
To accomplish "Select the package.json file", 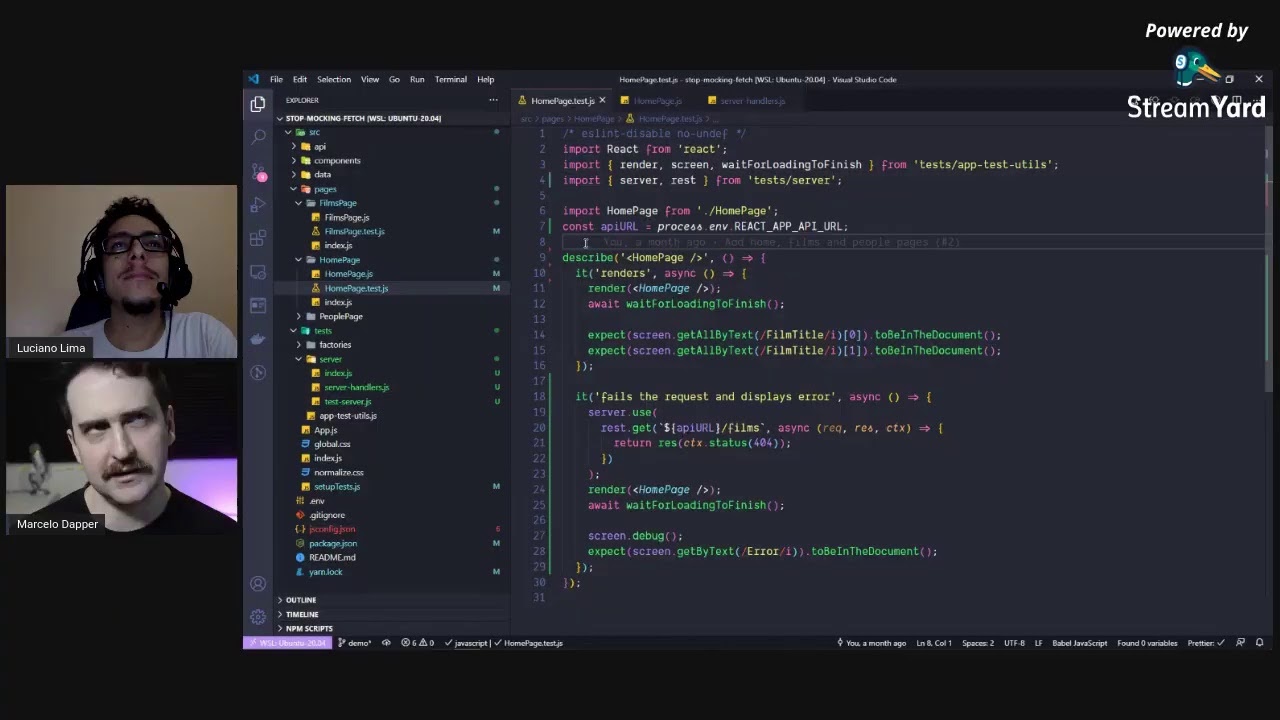I will [x=333, y=543].
